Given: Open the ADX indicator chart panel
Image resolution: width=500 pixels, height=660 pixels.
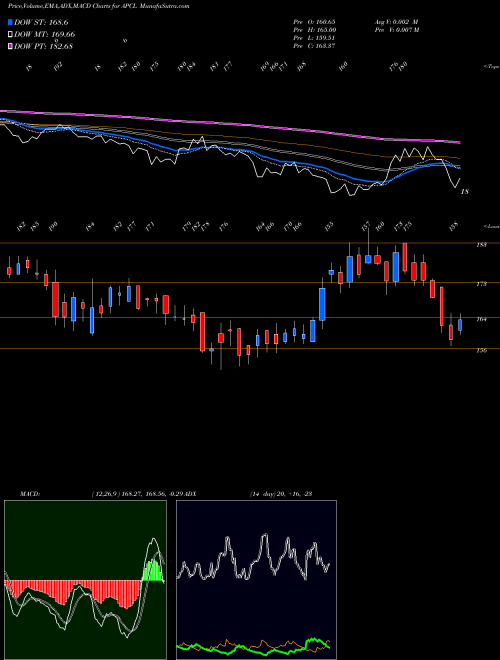Looking at the screenshot, I should (256, 580).
